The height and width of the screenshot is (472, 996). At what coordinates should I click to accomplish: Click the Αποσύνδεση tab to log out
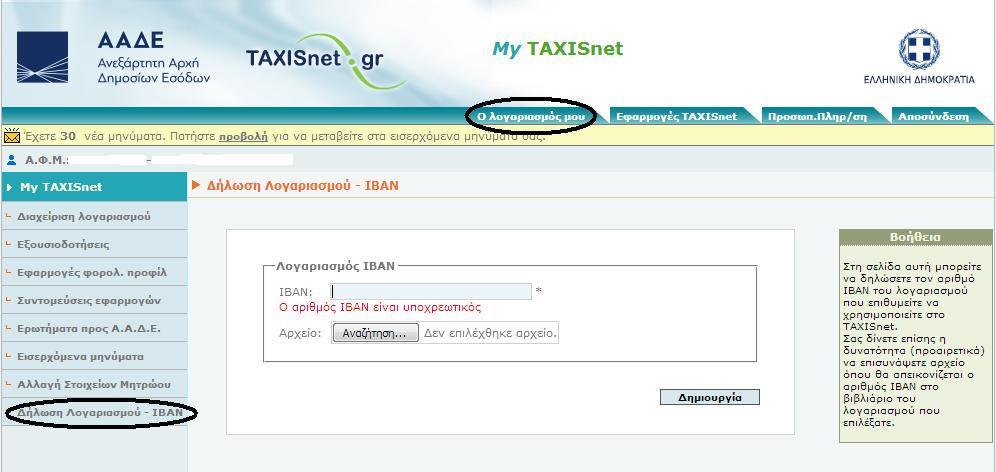[x=934, y=116]
